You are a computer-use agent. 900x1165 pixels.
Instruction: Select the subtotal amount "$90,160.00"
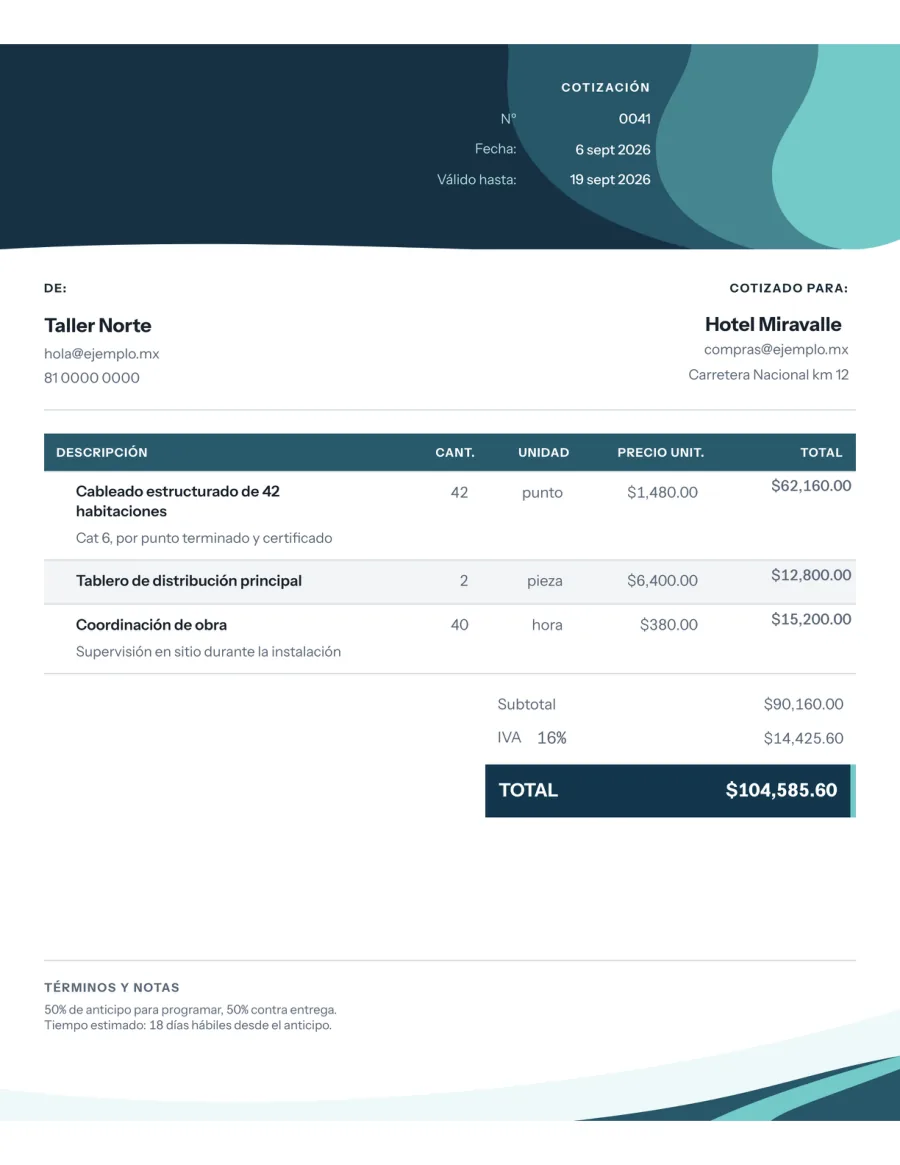[x=803, y=704]
